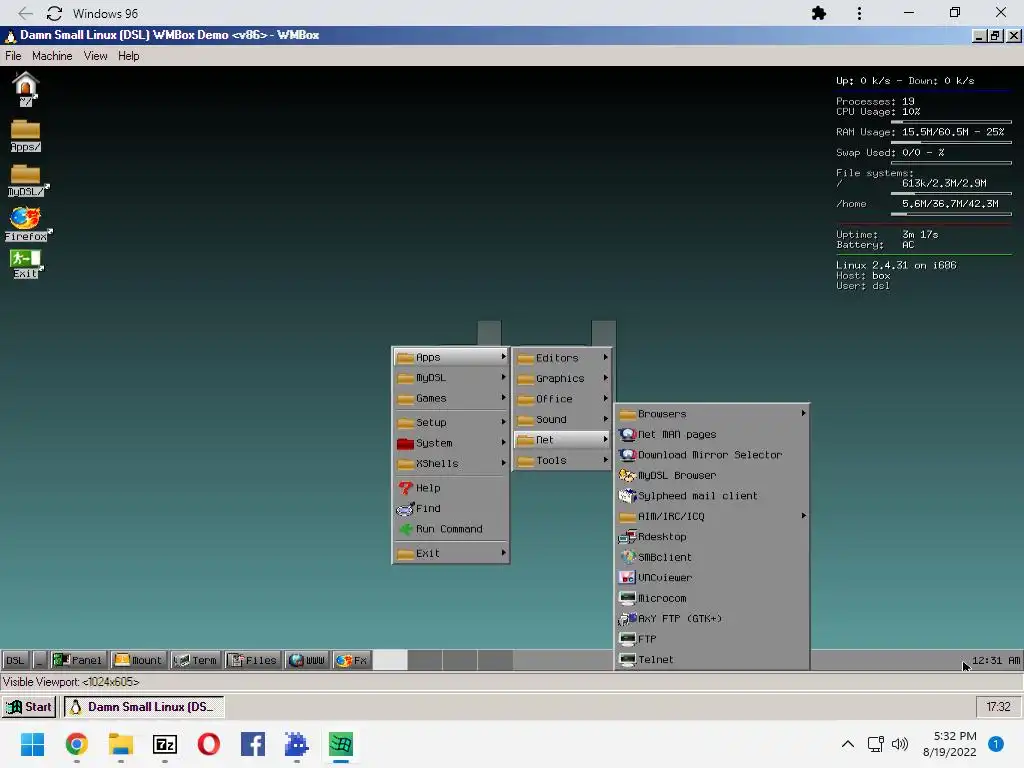Click the Panel taskbar launcher
The image size is (1024, 768).
[x=77, y=660]
